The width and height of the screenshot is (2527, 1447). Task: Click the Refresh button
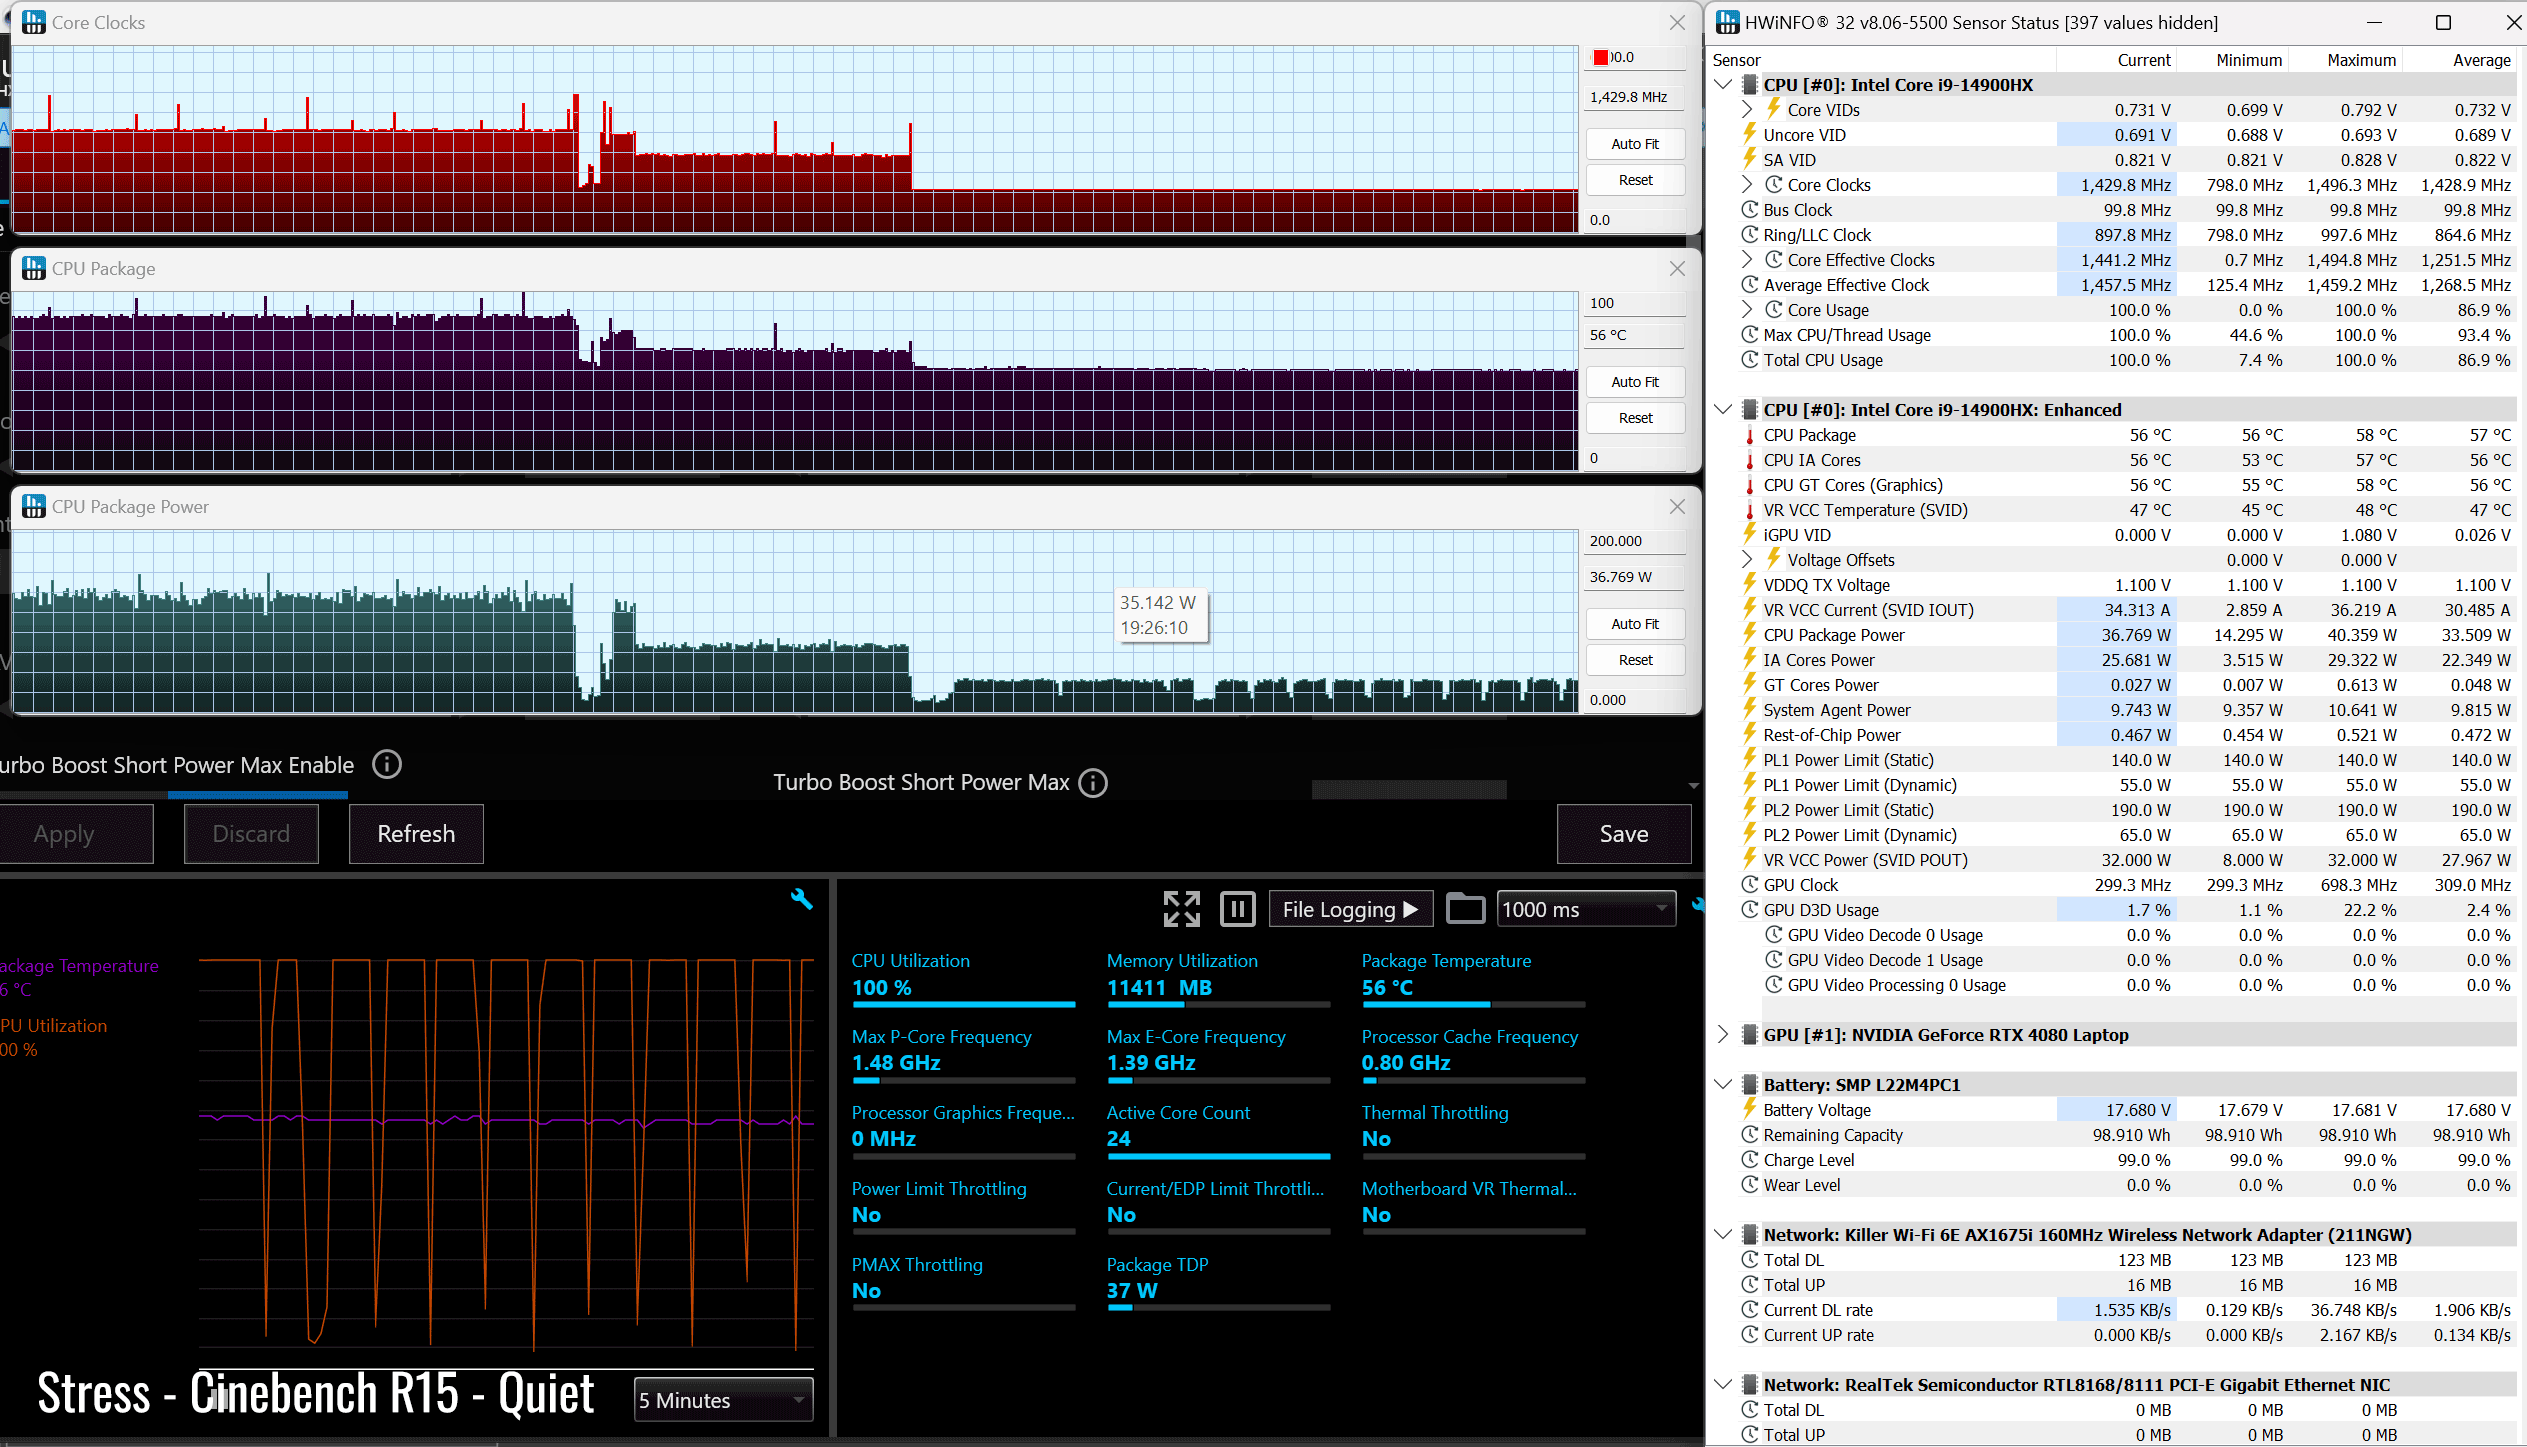[x=416, y=834]
